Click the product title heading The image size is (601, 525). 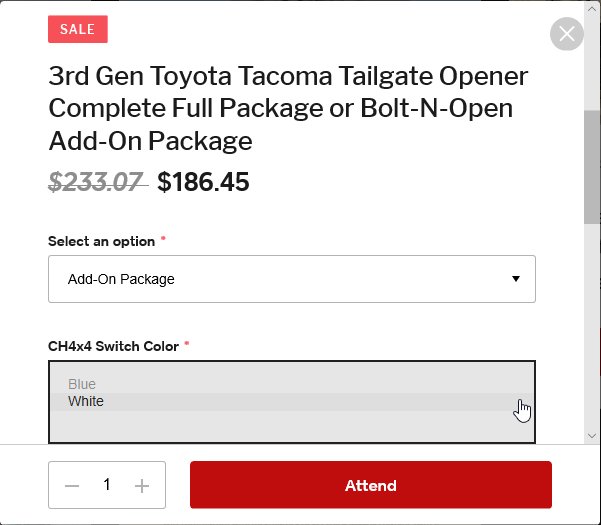pos(288,108)
